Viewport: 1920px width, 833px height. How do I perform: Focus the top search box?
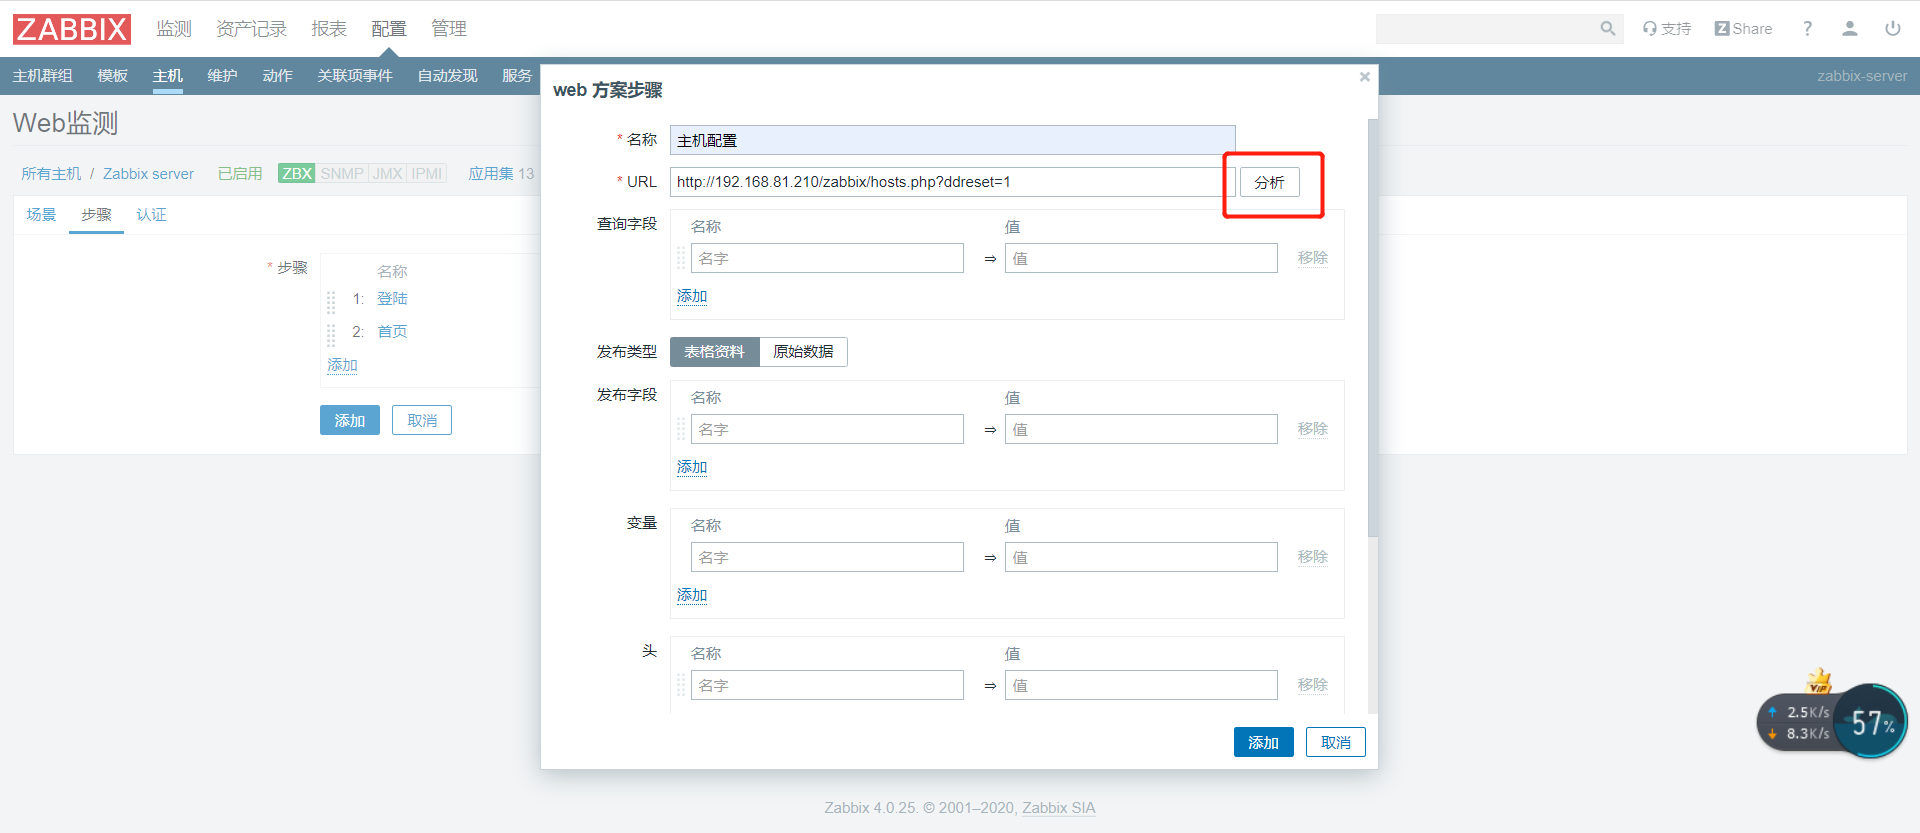[x=1487, y=29]
